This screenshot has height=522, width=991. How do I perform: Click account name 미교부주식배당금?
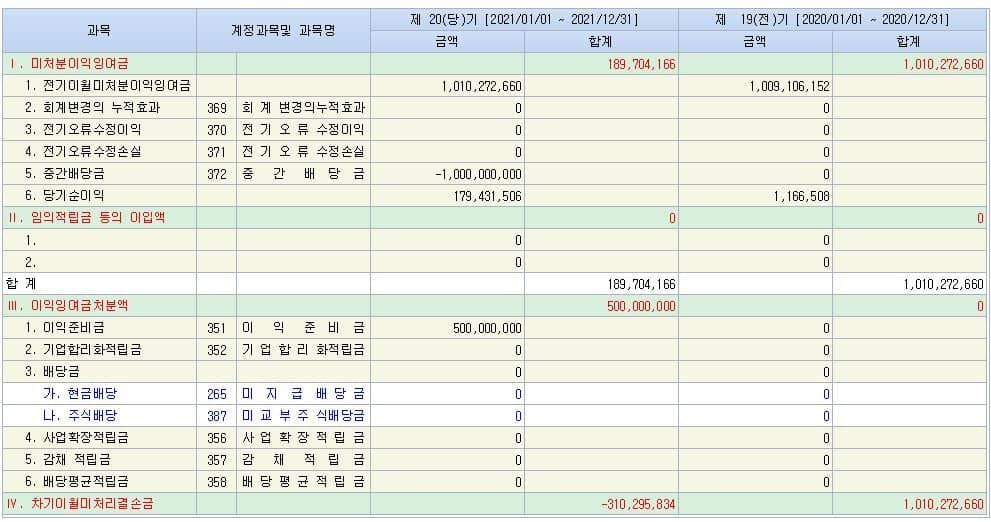point(303,416)
